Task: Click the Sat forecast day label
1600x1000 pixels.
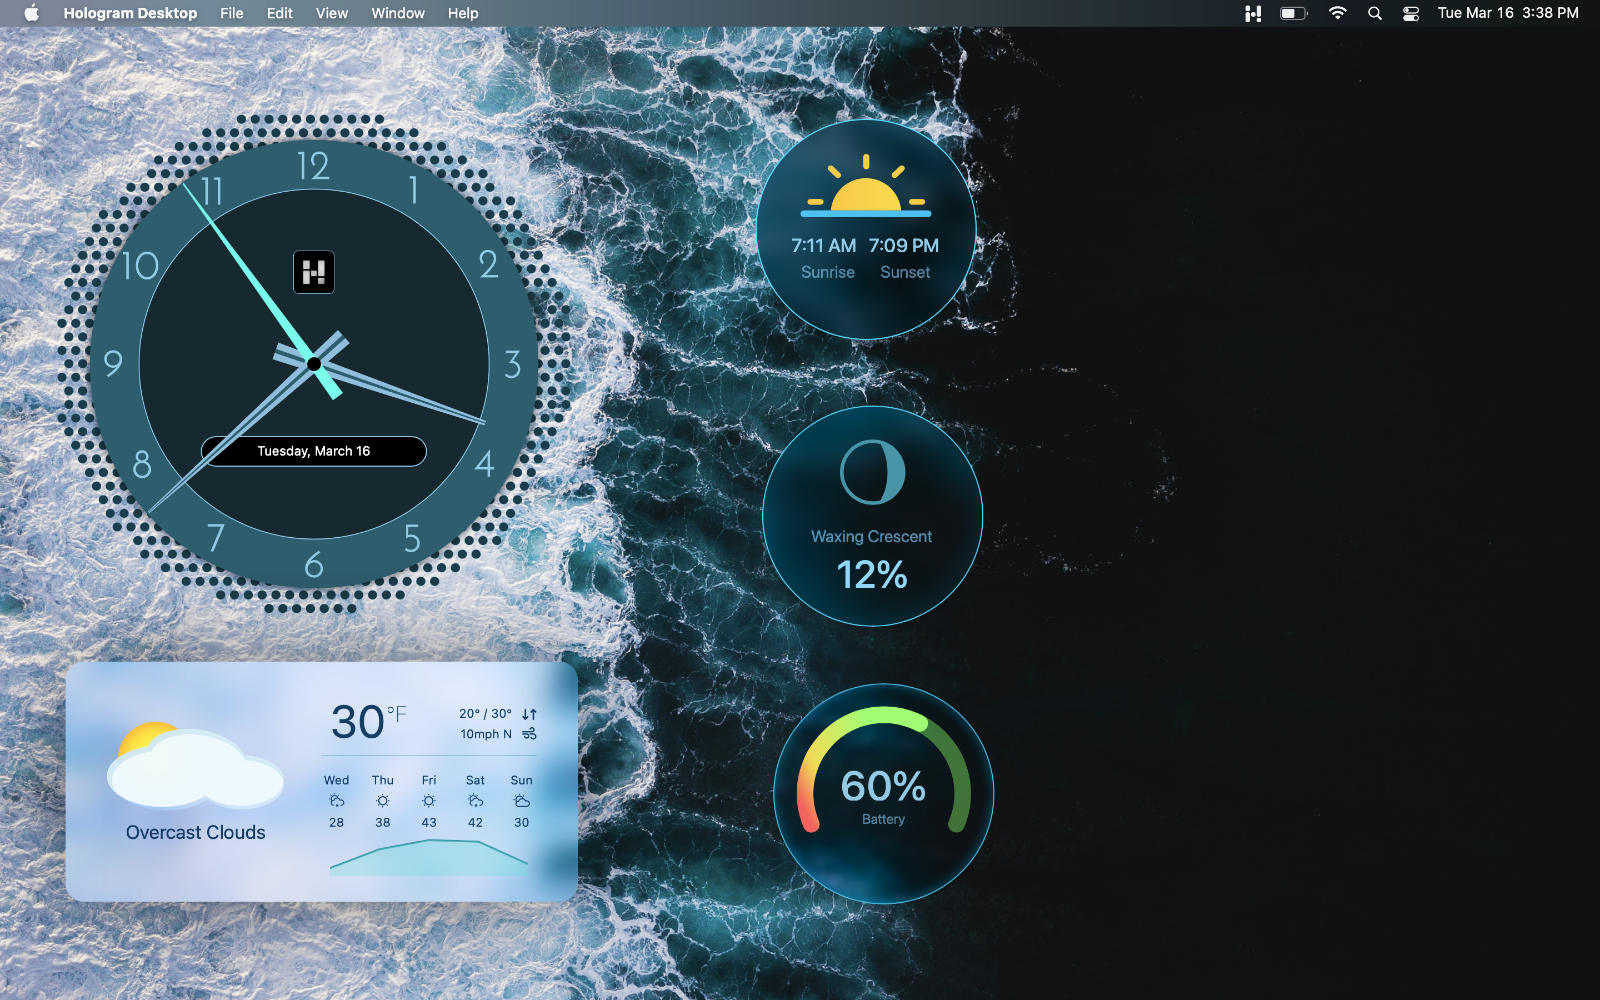Action: coord(475,780)
